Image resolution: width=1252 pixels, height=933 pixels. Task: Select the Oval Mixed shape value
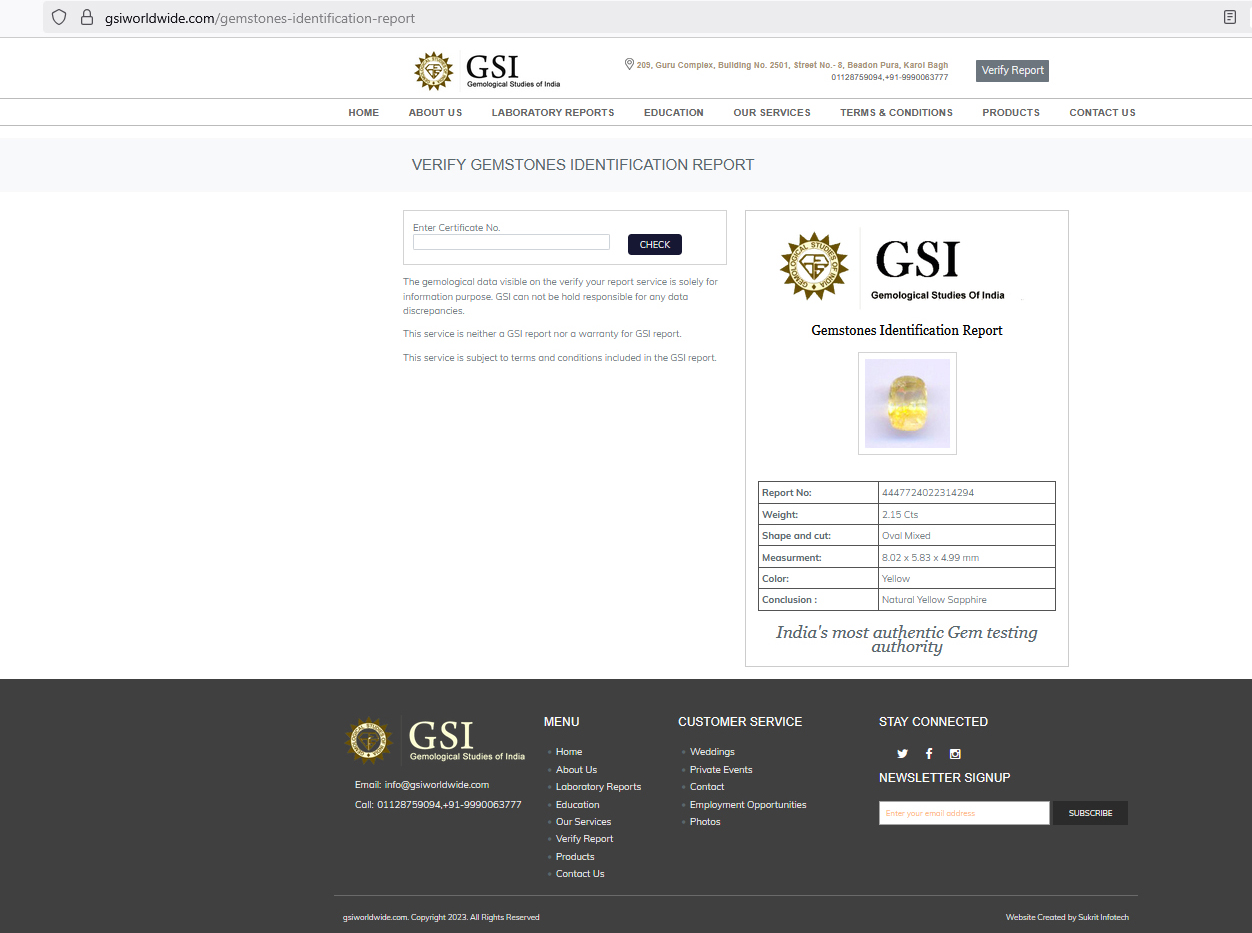906,536
